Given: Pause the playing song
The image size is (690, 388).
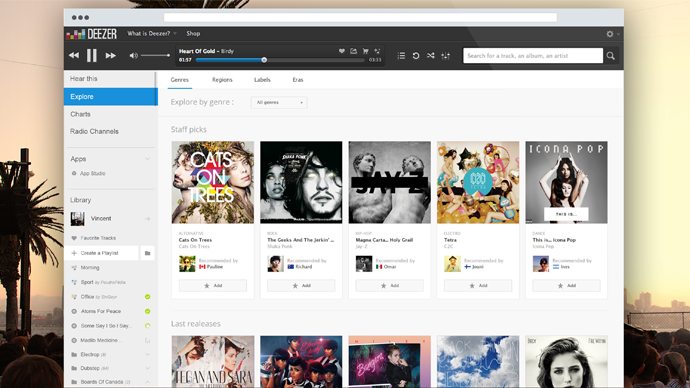Looking at the screenshot, I should tap(92, 55).
